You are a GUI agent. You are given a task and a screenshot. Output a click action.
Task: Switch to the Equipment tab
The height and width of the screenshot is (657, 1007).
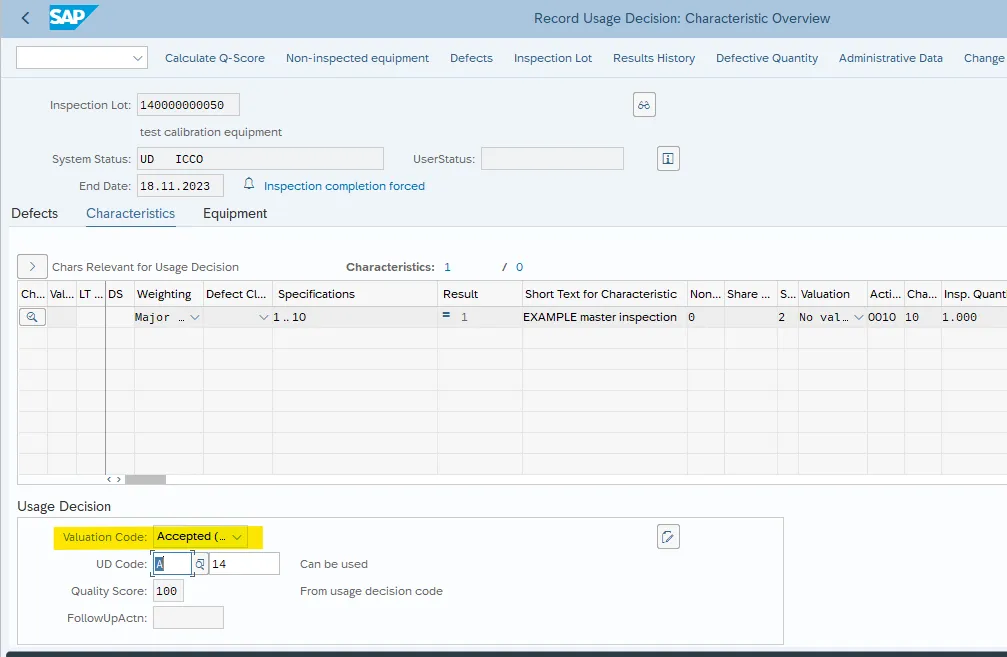point(235,213)
